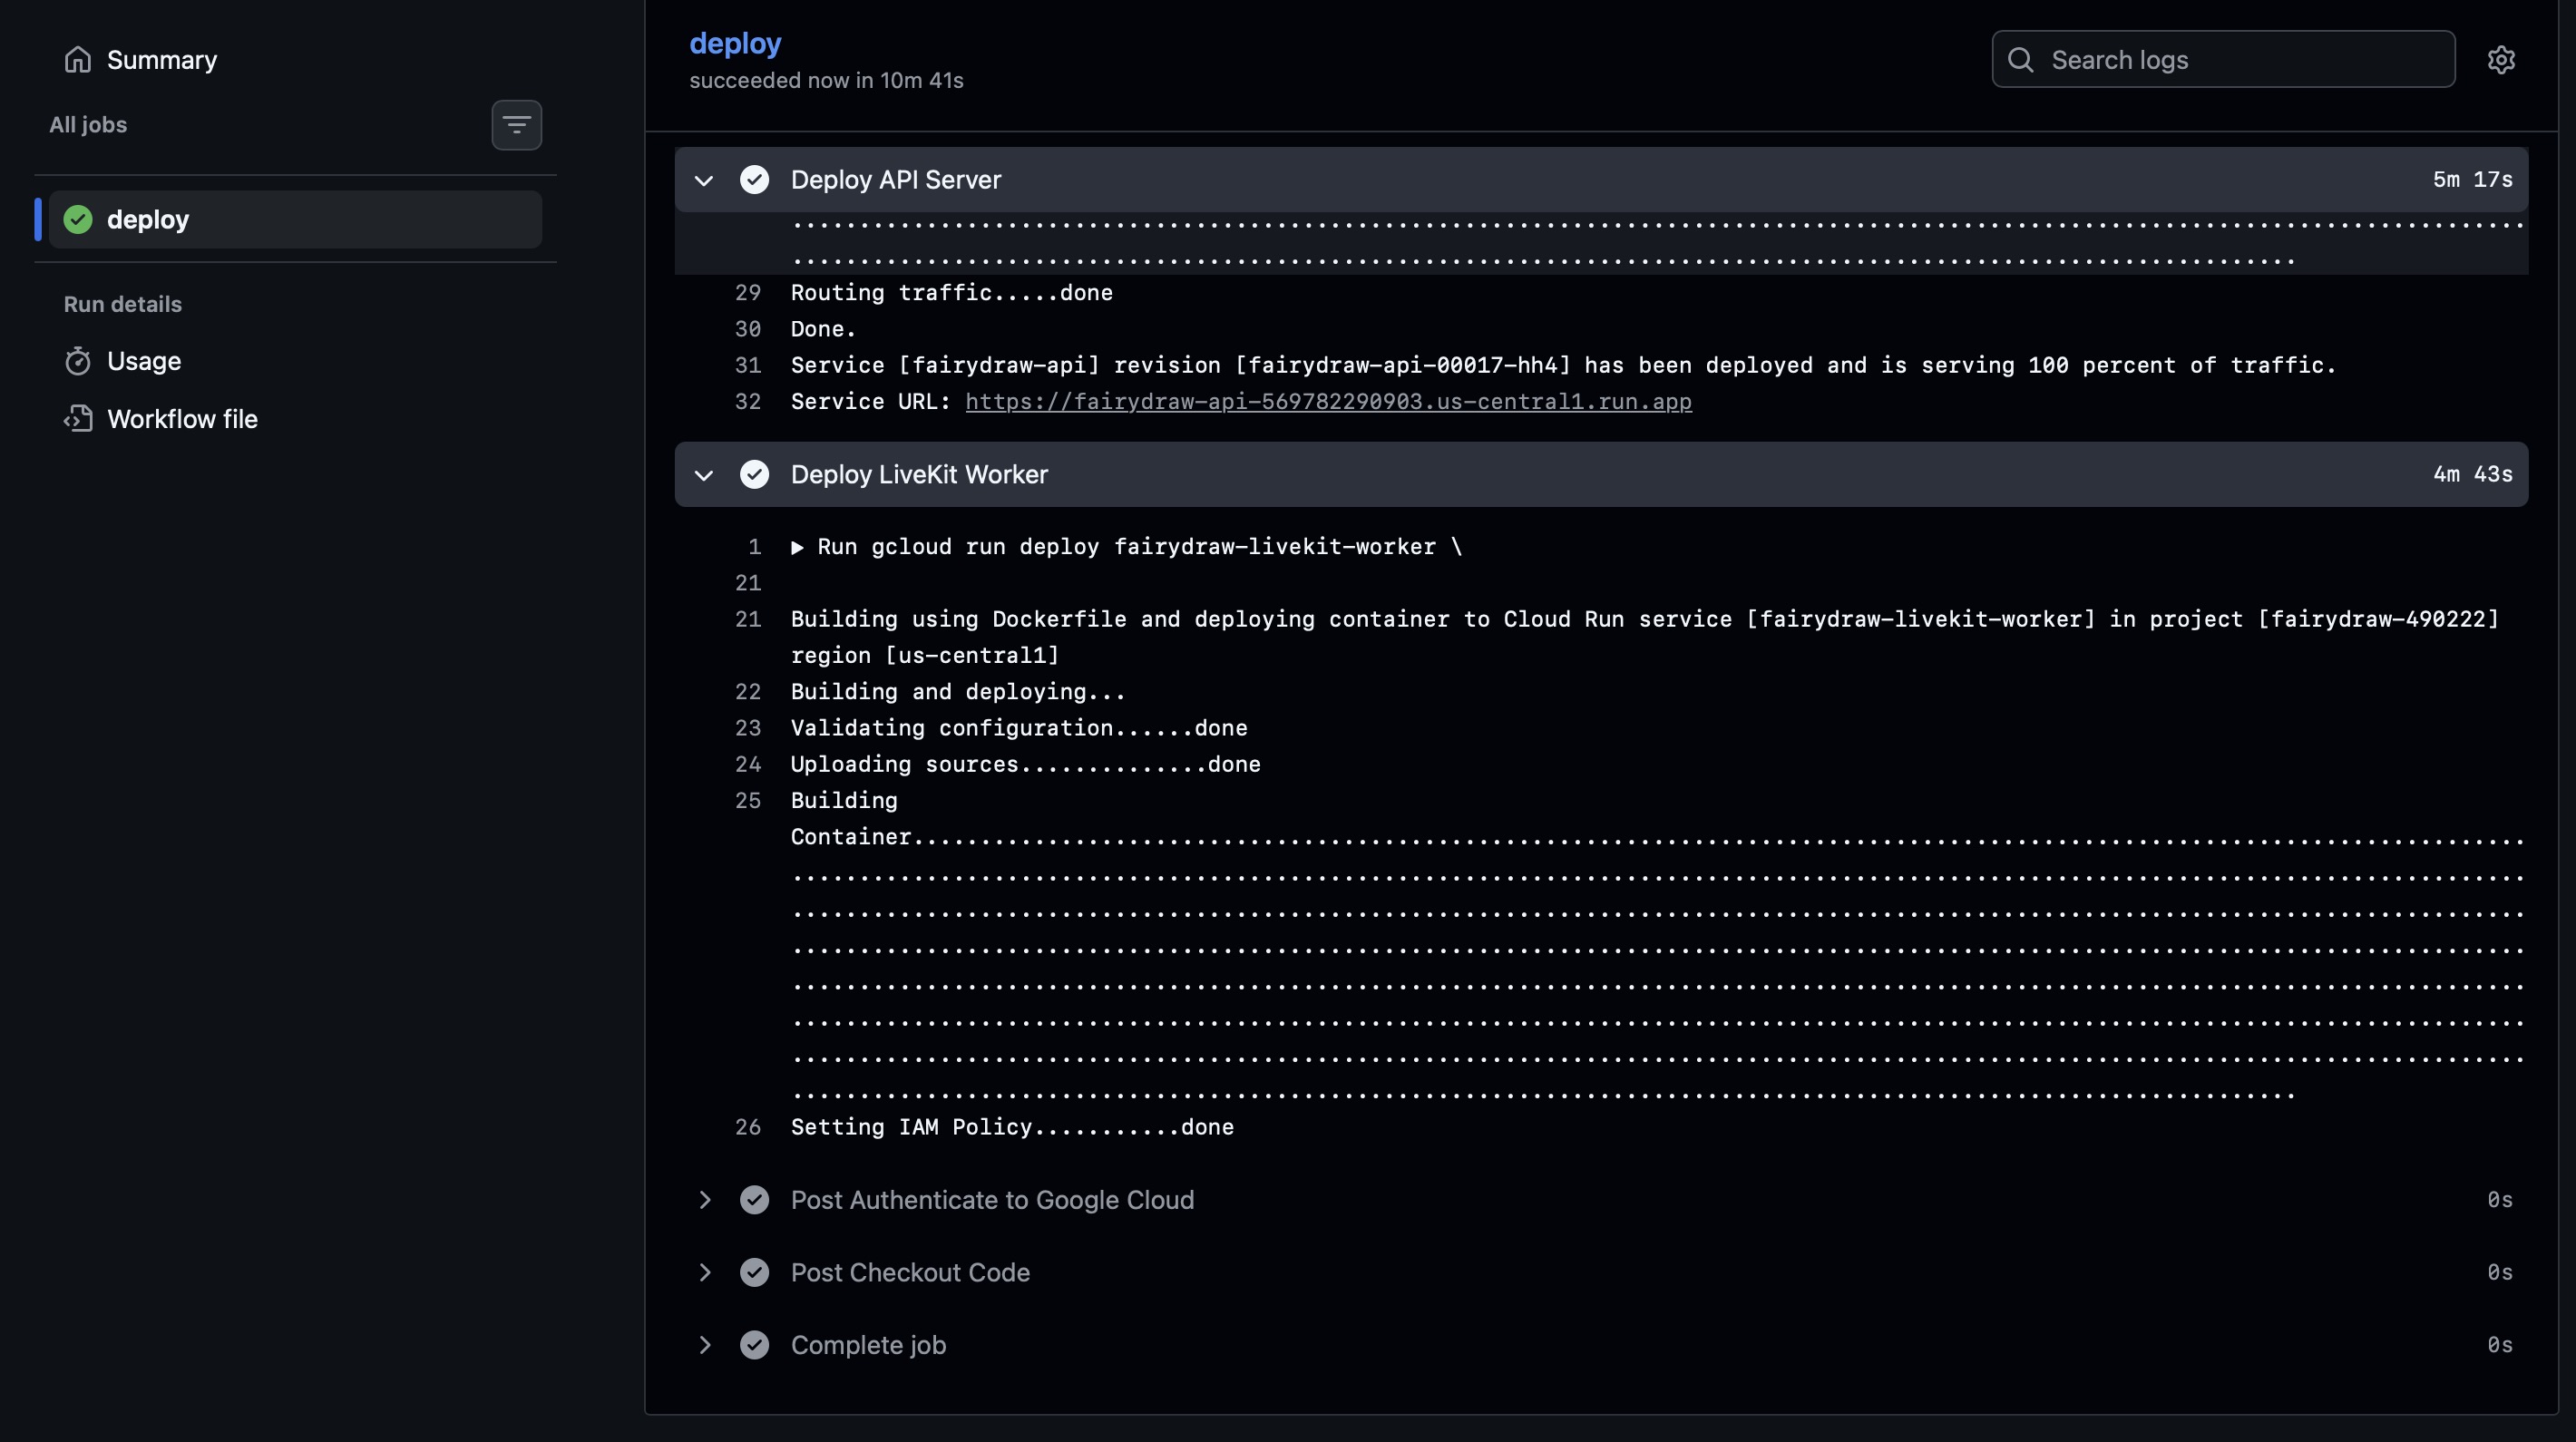
Task: Open the Workflow file page
Action: (x=182, y=419)
